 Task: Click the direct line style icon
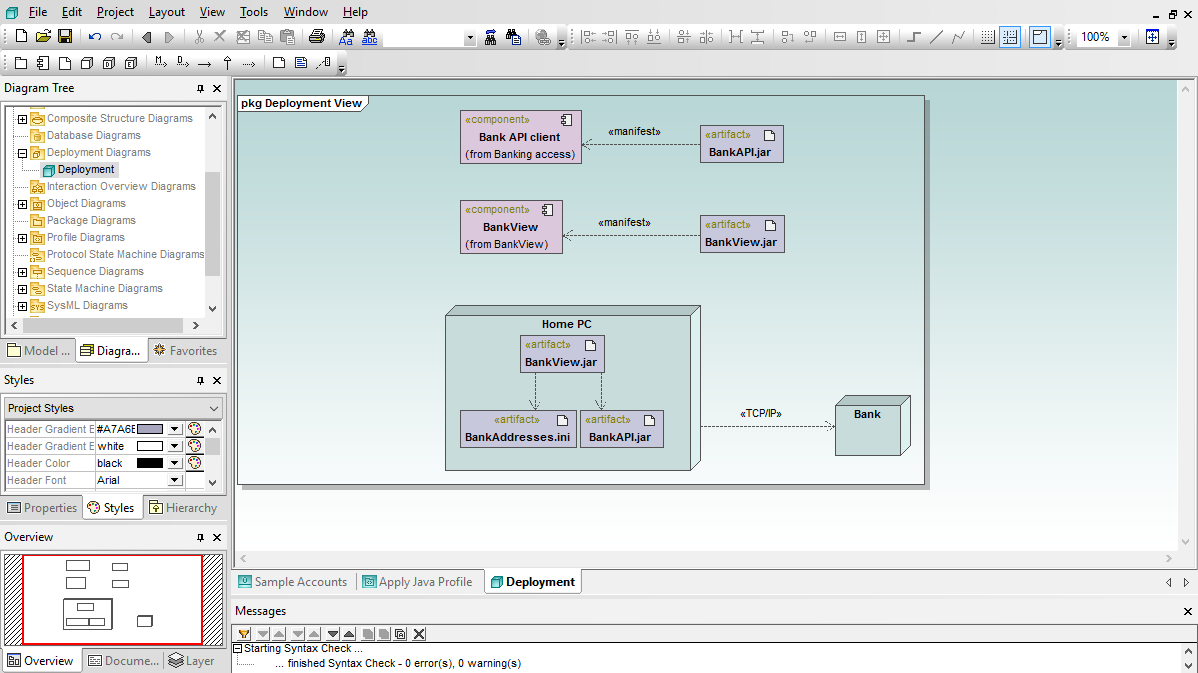click(936, 37)
